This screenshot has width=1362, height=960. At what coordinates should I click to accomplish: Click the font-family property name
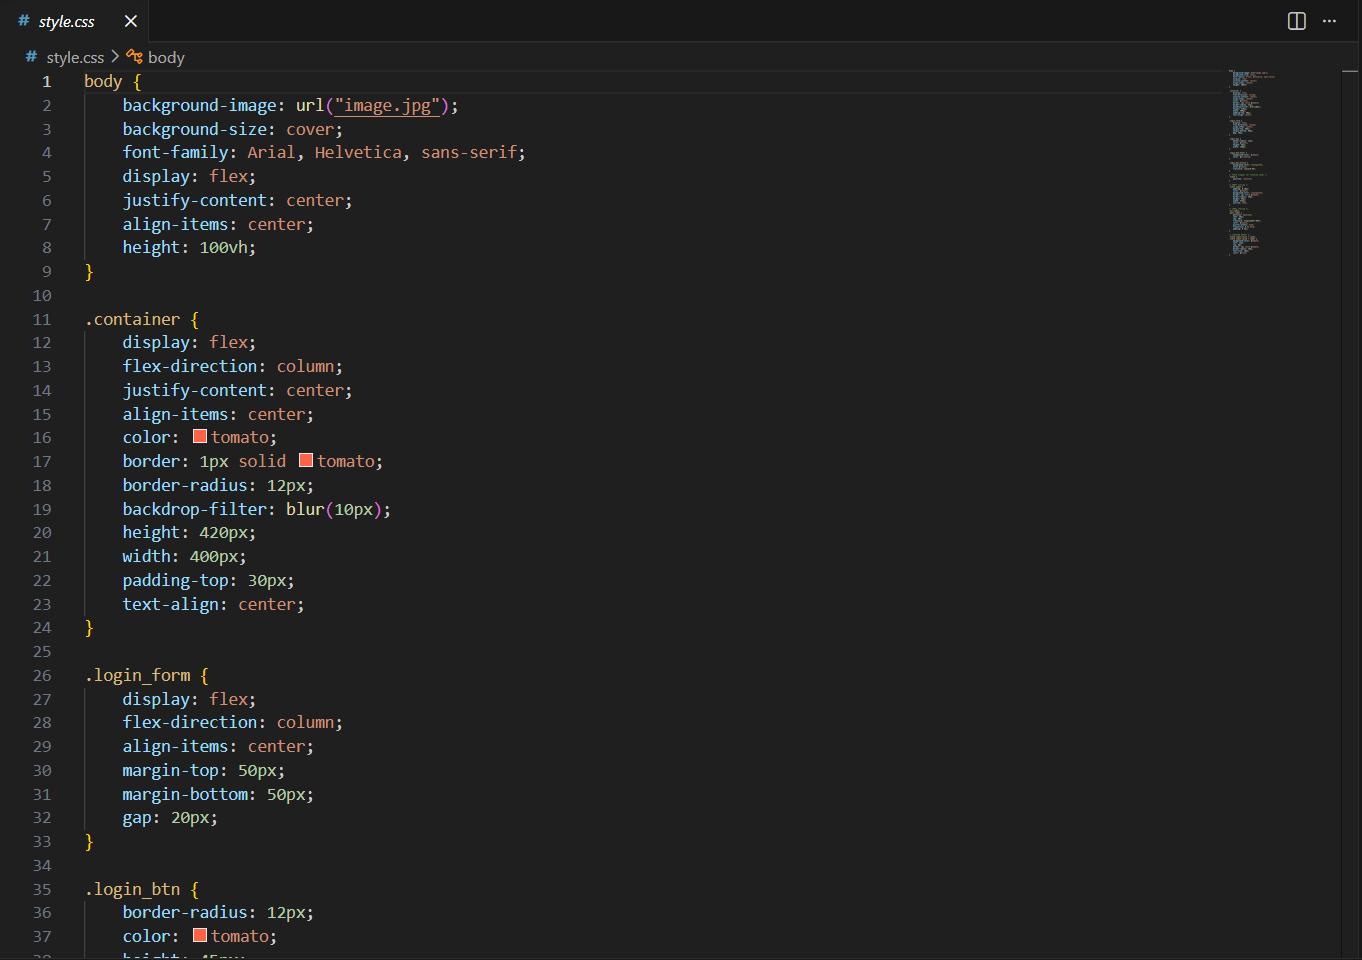pyautogui.click(x=175, y=153)
